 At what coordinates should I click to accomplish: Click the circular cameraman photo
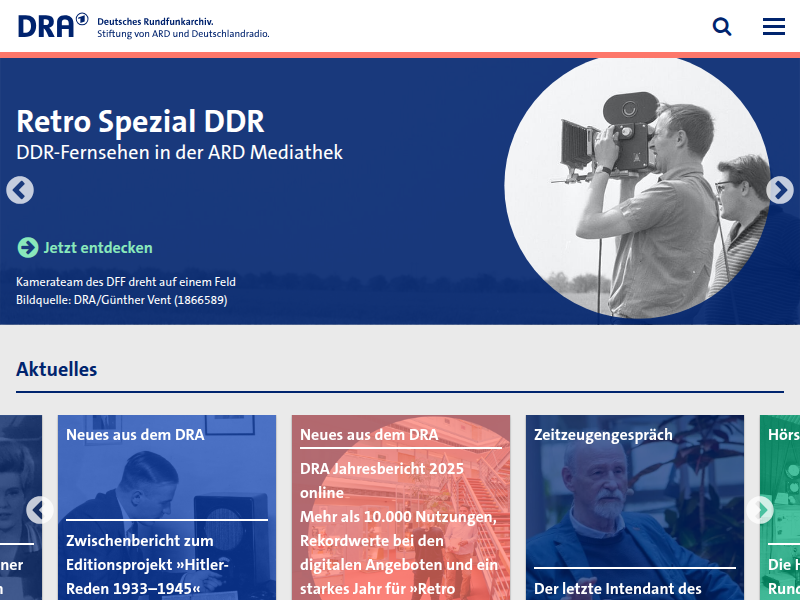[x=637, y=188]
